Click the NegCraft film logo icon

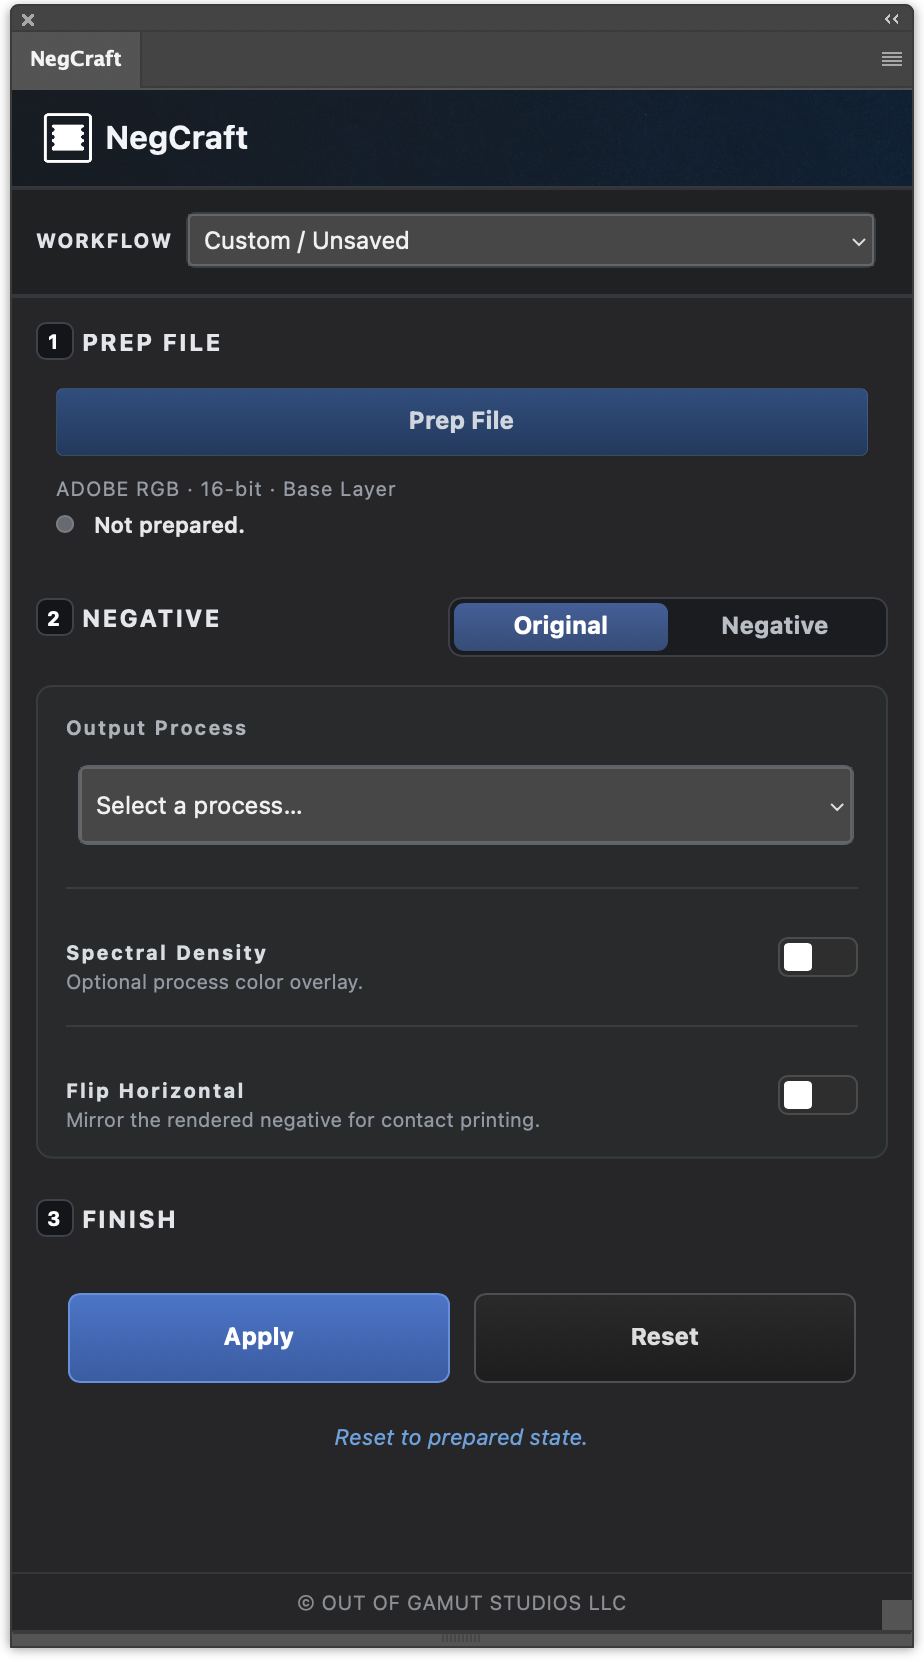coord(68,138)
